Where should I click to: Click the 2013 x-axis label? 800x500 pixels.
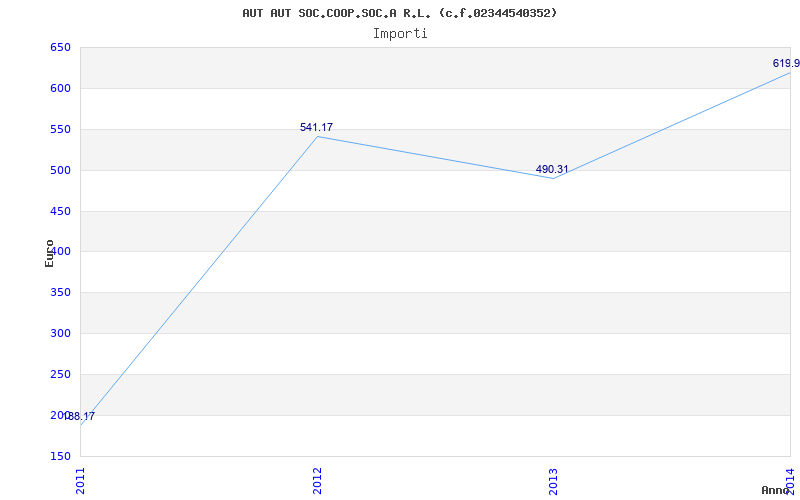[554, 481]
